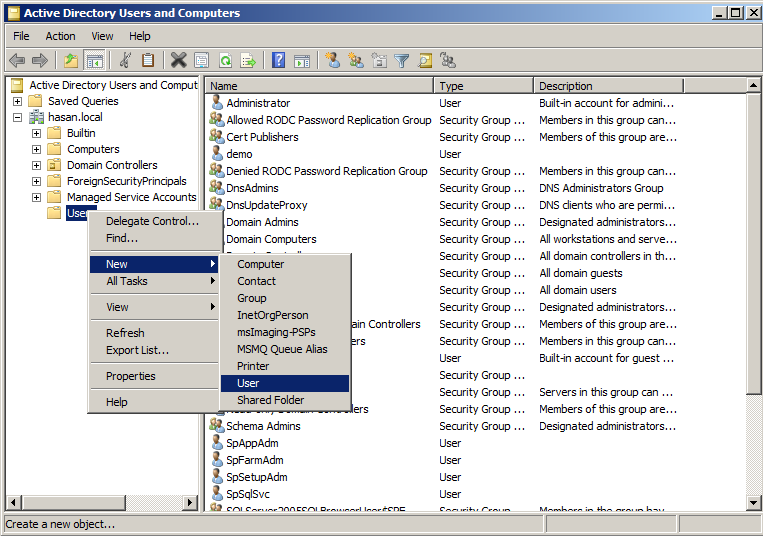
Task: Open the Action menu
Action: coord(60,36)
